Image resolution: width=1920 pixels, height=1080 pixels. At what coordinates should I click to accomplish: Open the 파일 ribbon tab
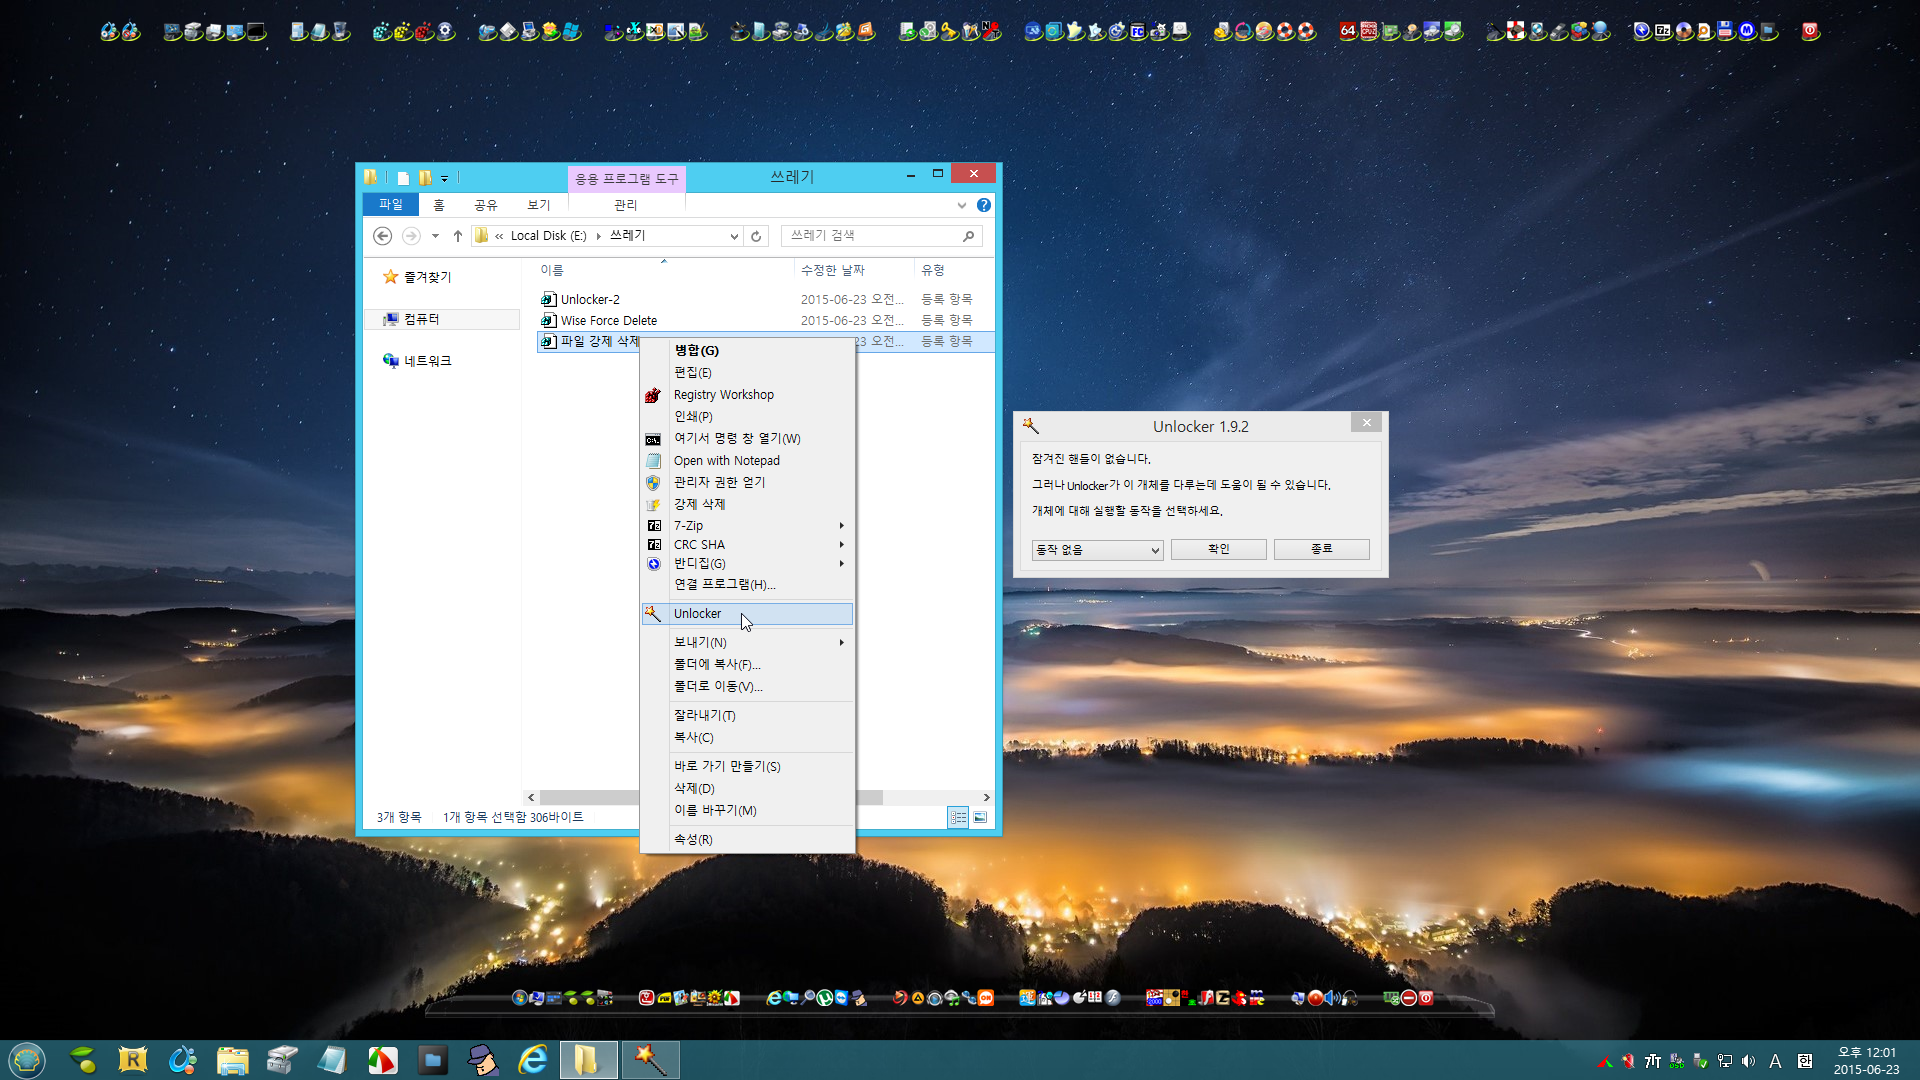click(391, 205)
